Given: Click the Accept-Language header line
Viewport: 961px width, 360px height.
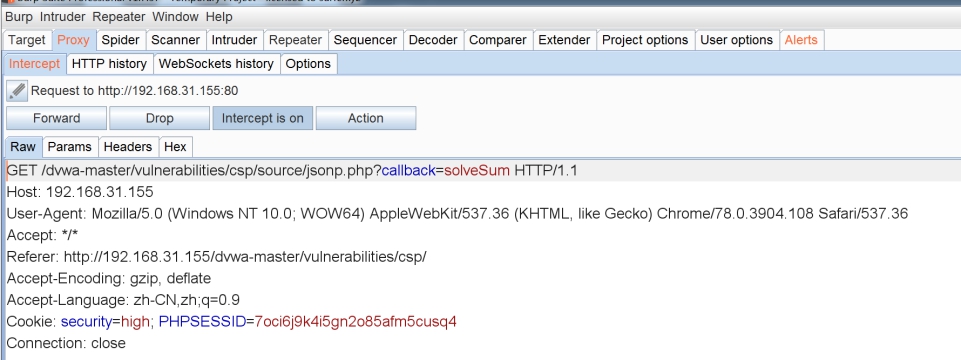Looking at the screenshot, I should pos(123,300).
